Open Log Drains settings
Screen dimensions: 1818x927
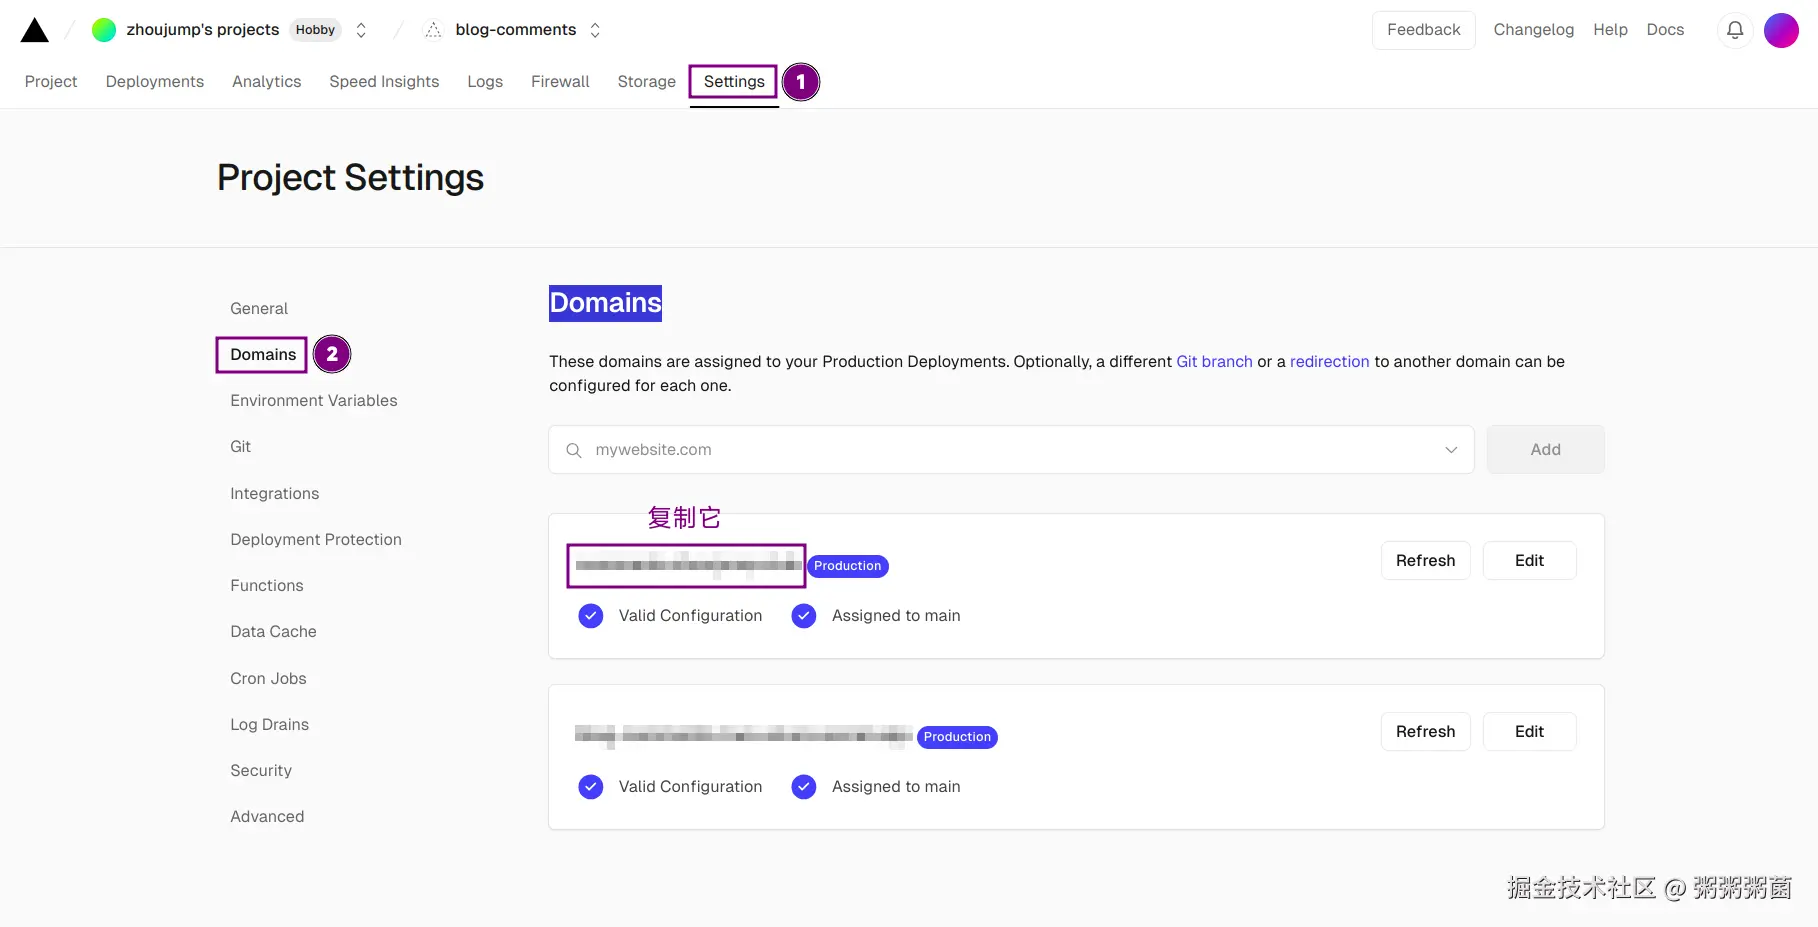269,725
